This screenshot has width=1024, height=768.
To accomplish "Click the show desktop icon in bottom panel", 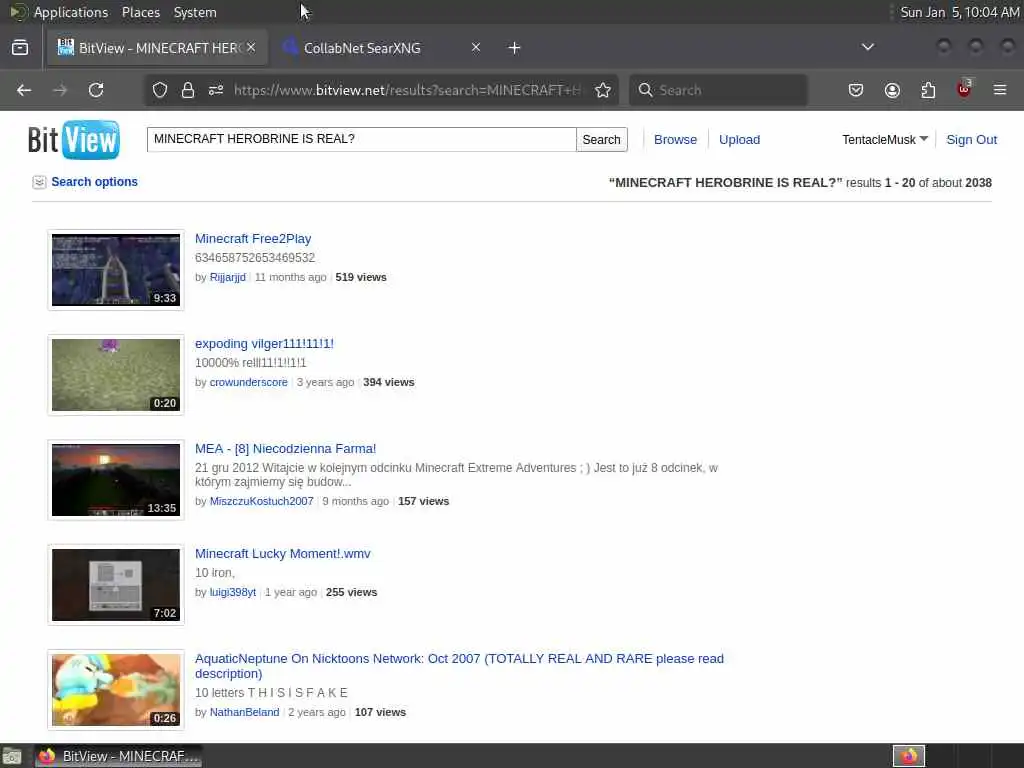I will (12, 757).
